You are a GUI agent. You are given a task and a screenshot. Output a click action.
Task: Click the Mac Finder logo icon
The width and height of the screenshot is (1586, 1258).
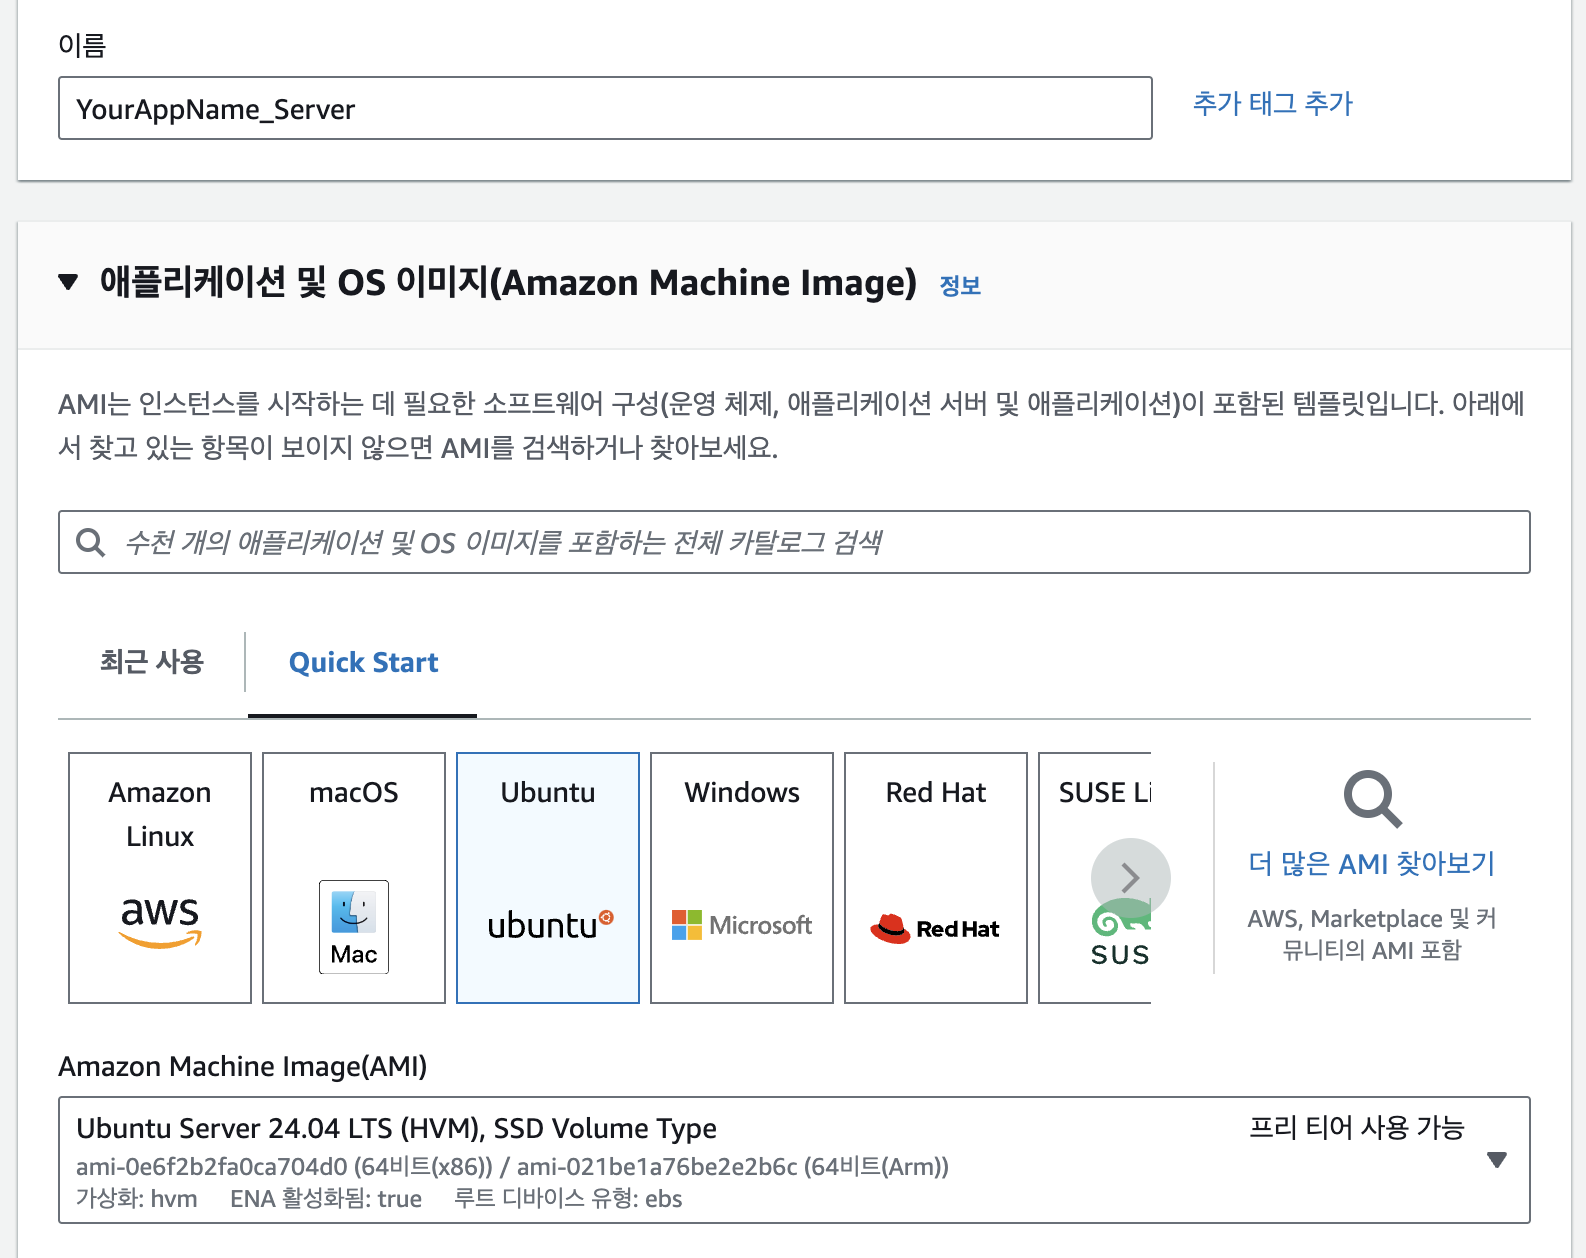pos(354,927)
